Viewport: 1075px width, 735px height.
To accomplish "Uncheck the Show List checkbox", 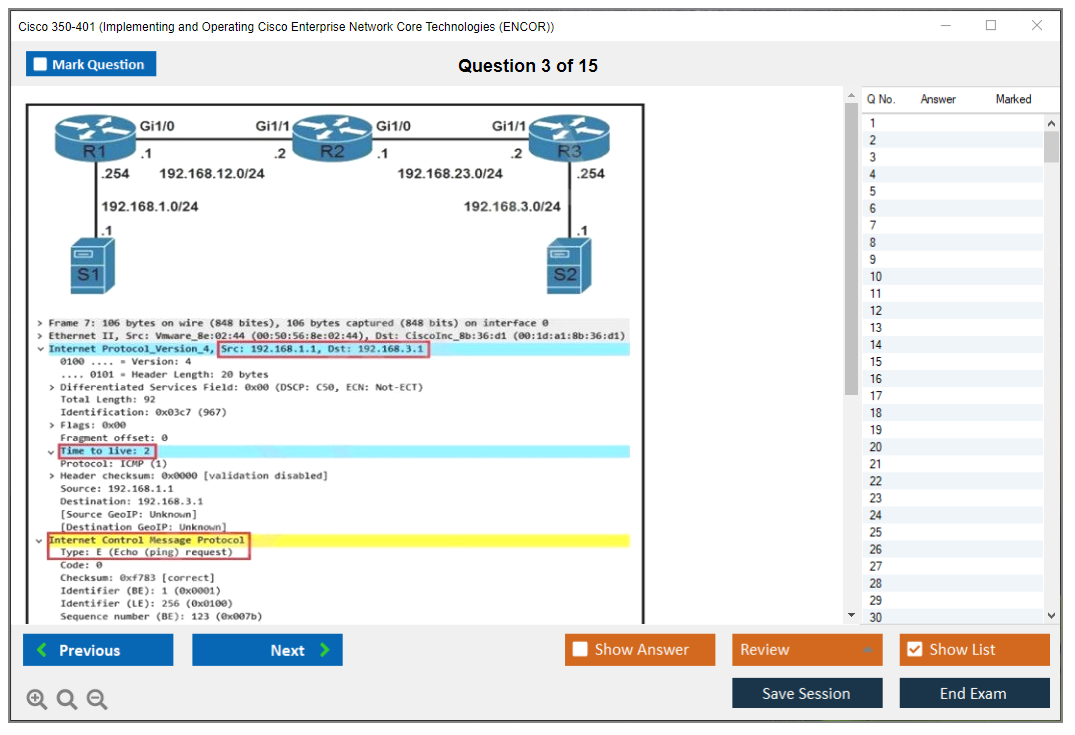I will tap(915, 649).
